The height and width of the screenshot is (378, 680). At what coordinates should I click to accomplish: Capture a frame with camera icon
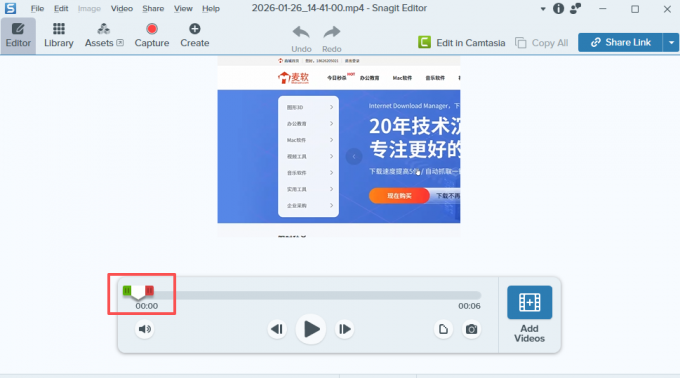click(x=471, y=329)
